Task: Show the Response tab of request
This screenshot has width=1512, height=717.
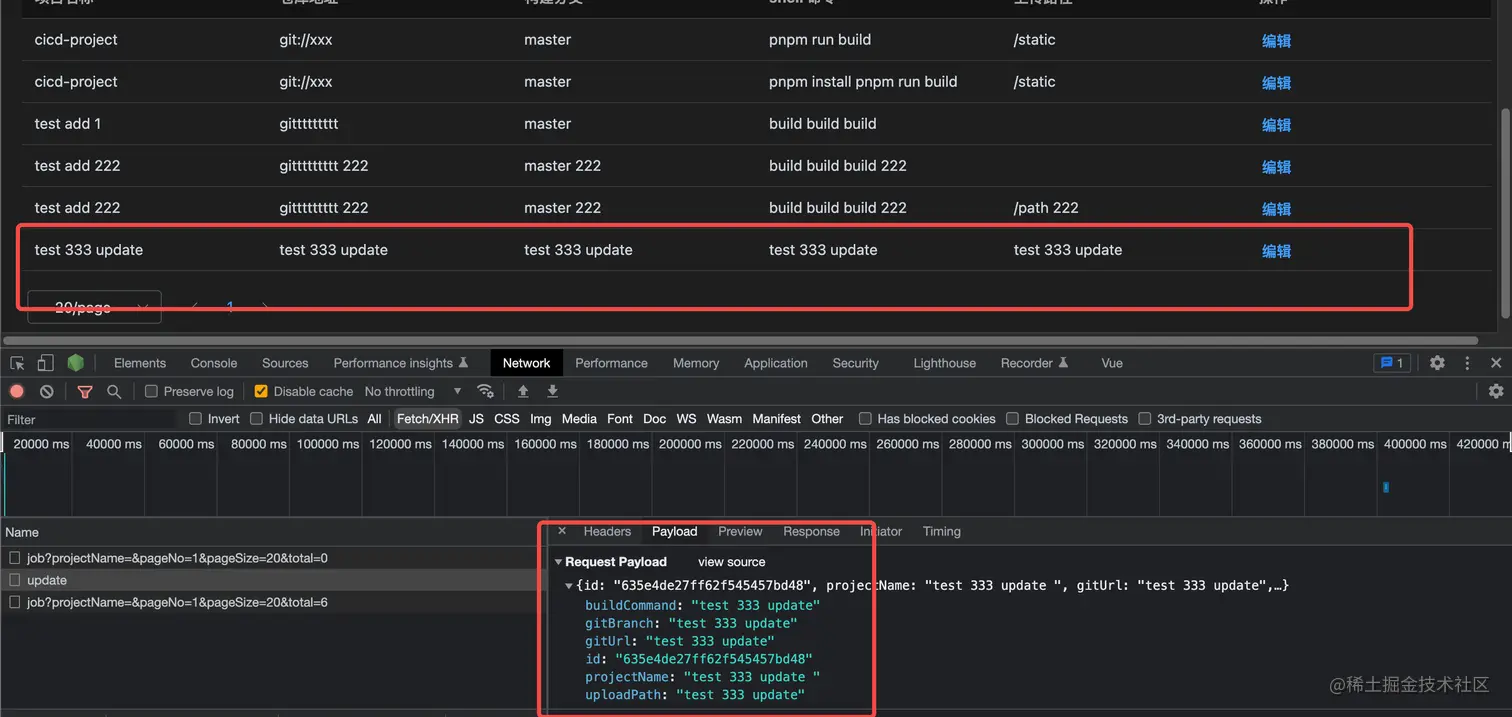Action: point(811,531)
